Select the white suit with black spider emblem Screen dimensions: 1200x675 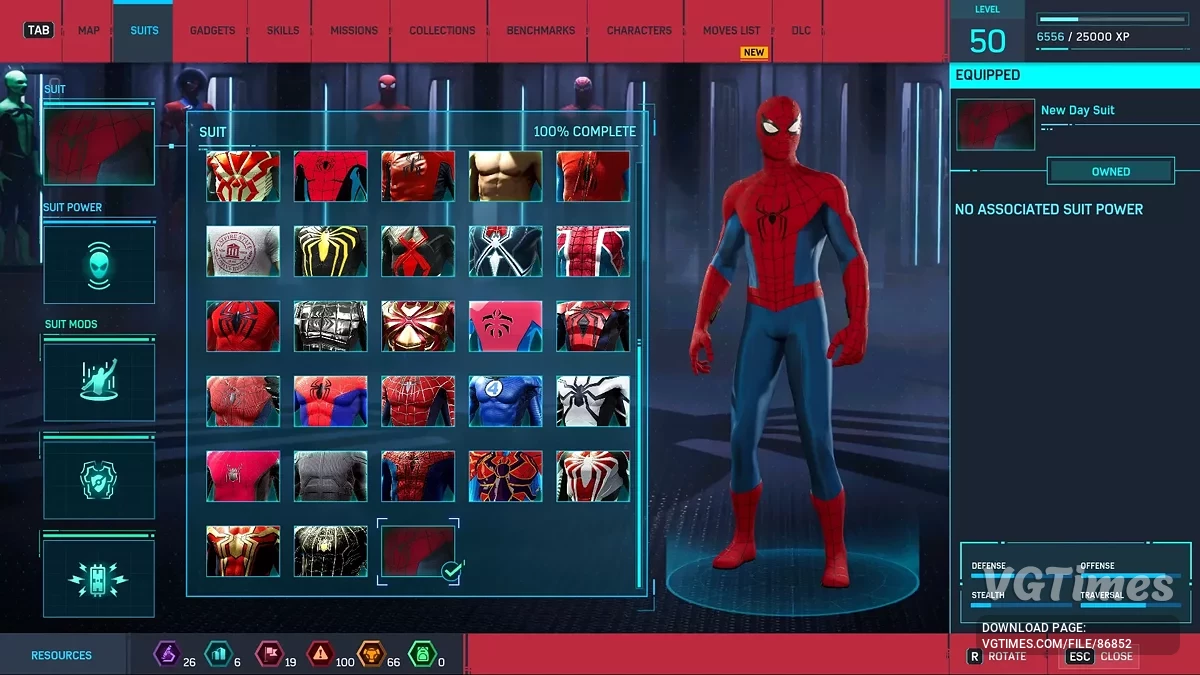tap(593, 401)
